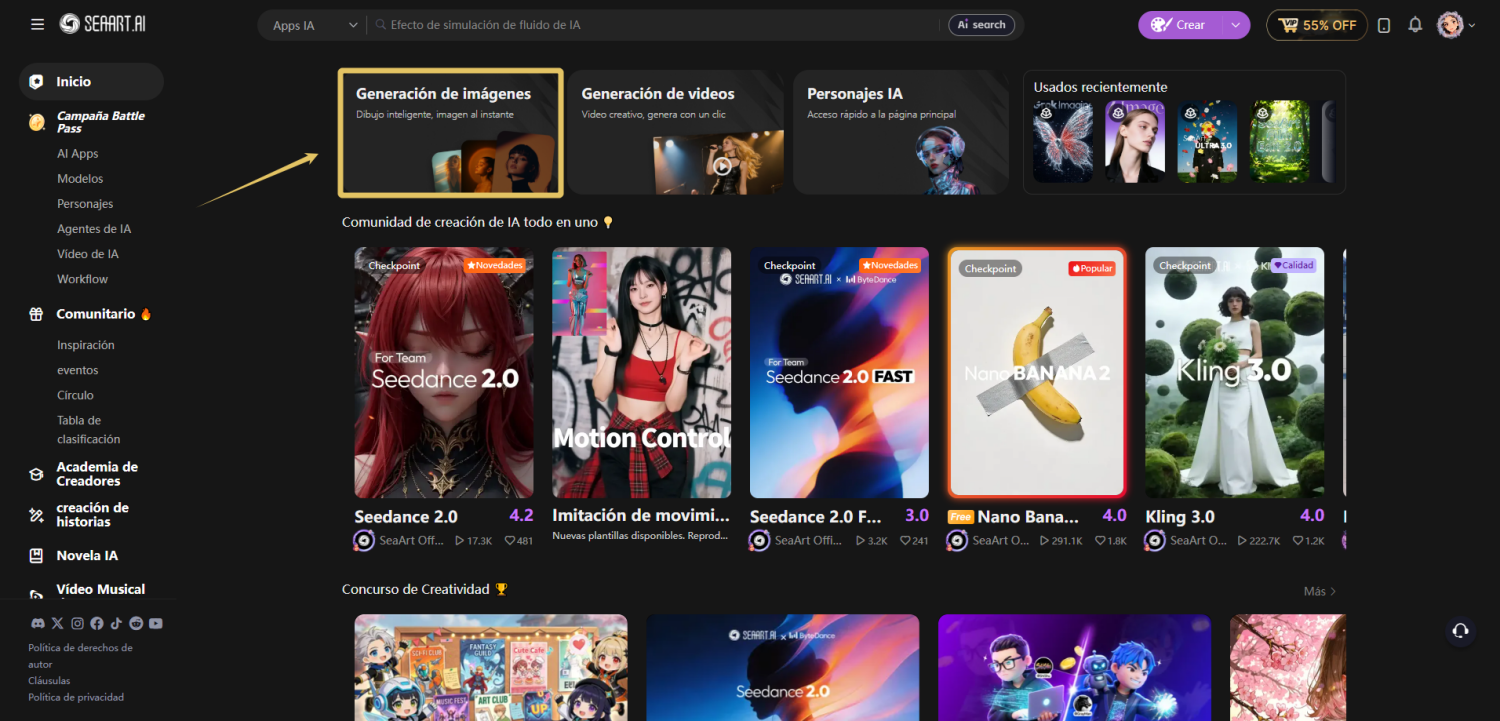The height and width of the screenshot is (721, 1500).
Task: Open the VIP 55% OFF offer
Action: 1317,25
